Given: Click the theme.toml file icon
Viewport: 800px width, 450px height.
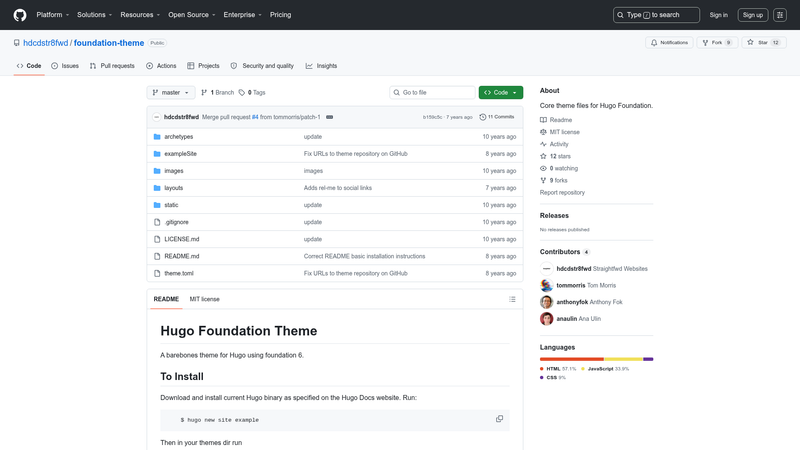Looking at the screenshot, I should 157,273.
